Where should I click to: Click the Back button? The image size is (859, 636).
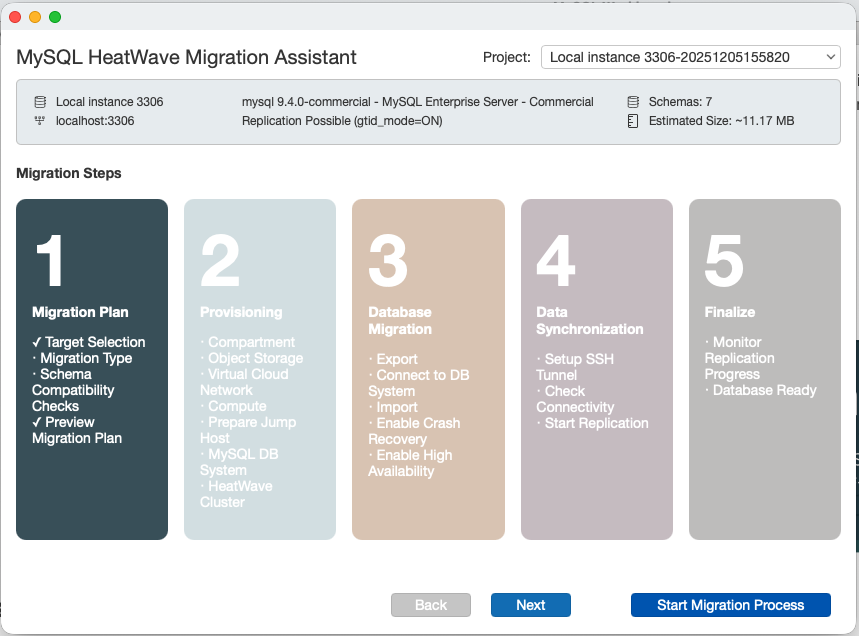coord(431,605)
